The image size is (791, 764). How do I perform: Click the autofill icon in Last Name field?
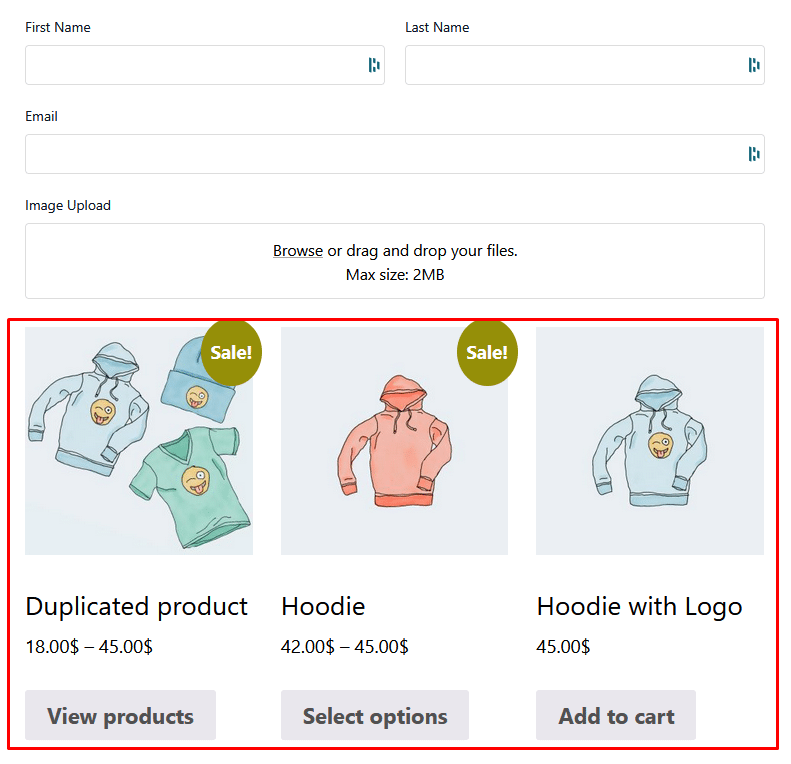tap(754, 65)
